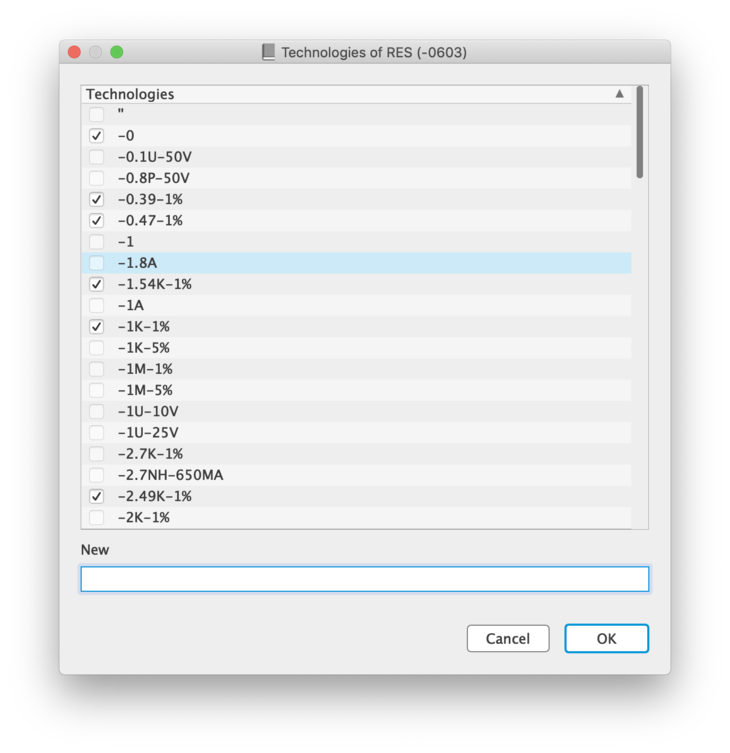This screenshot has width=730, height=753.
Task: Focus the New technology text field
Action: pyautogui.click(x=365, y=579)
